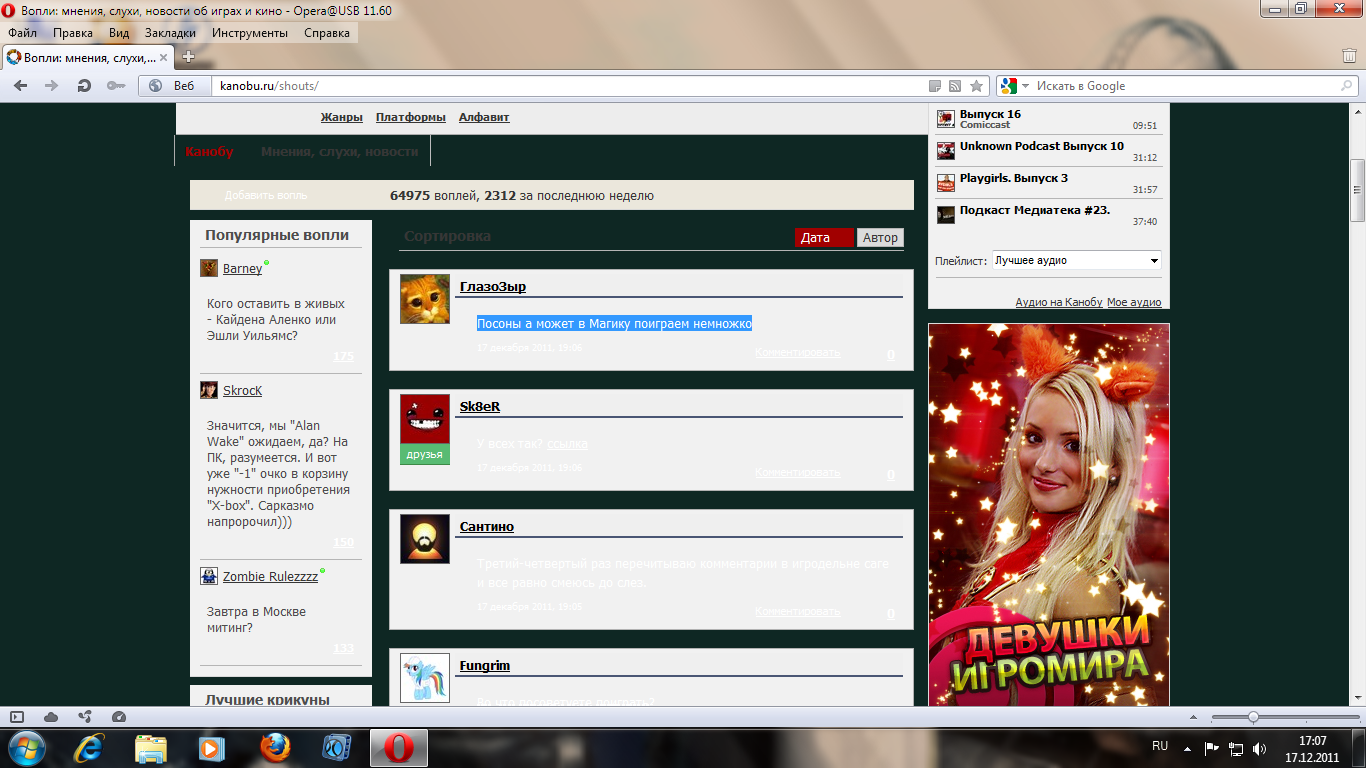Open the ссылка link in Sk8eR's shout
This screenshot has width=1366, height=768.
point(567,444)
